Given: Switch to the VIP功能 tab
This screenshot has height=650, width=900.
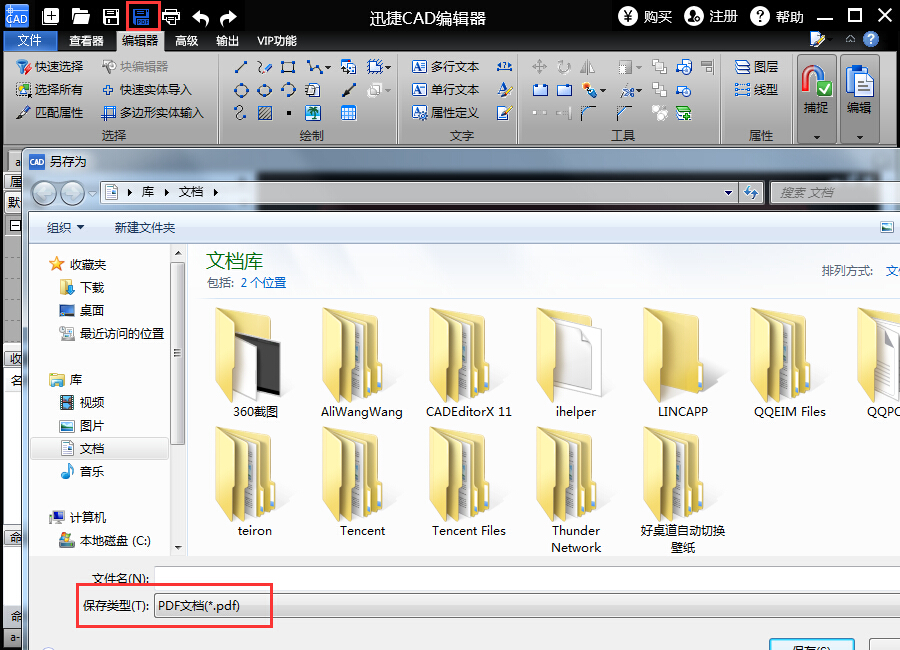Looking at the screenshot, I should pyautogui.click(x=277, y=41).
